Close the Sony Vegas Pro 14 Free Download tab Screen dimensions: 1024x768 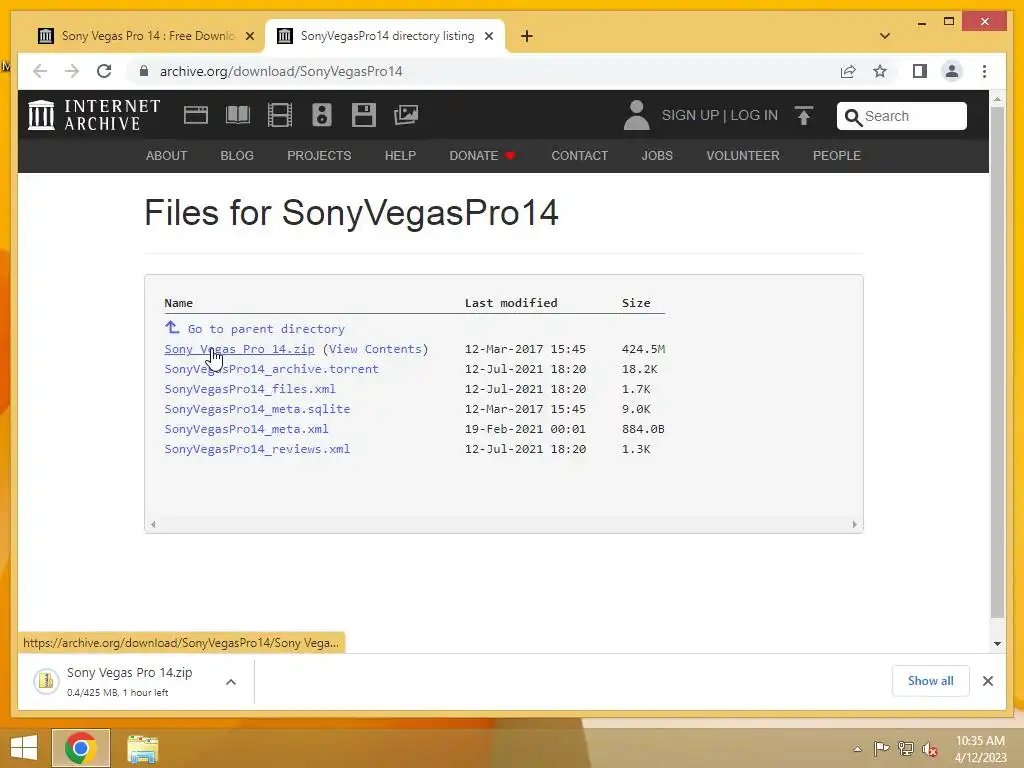pos(249,36)
